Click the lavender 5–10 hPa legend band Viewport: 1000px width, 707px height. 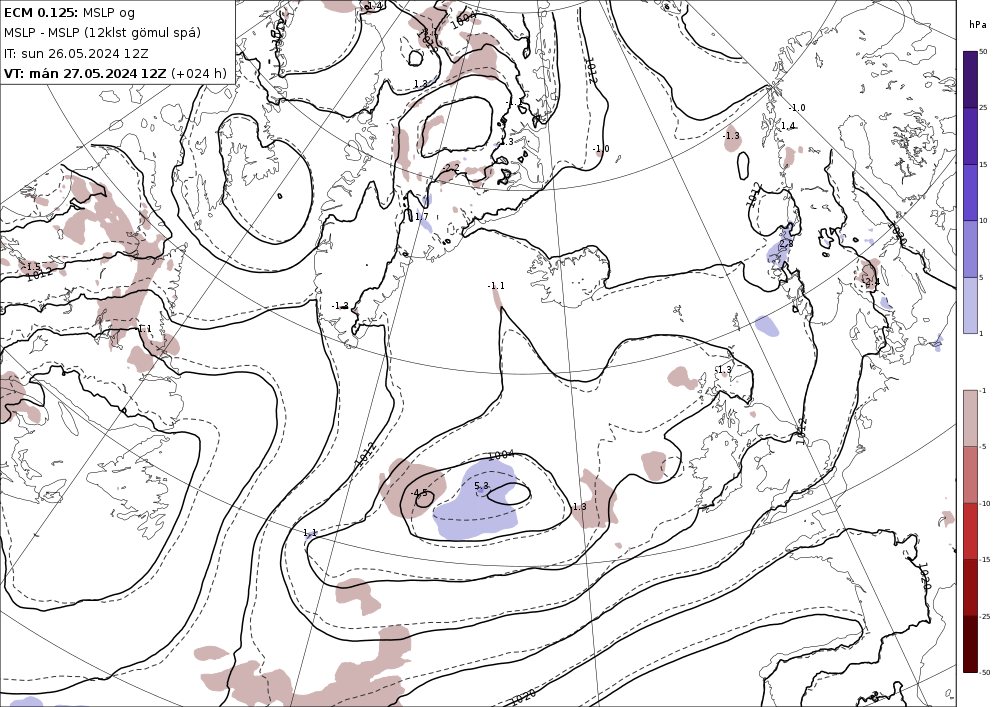coord(970,249)
